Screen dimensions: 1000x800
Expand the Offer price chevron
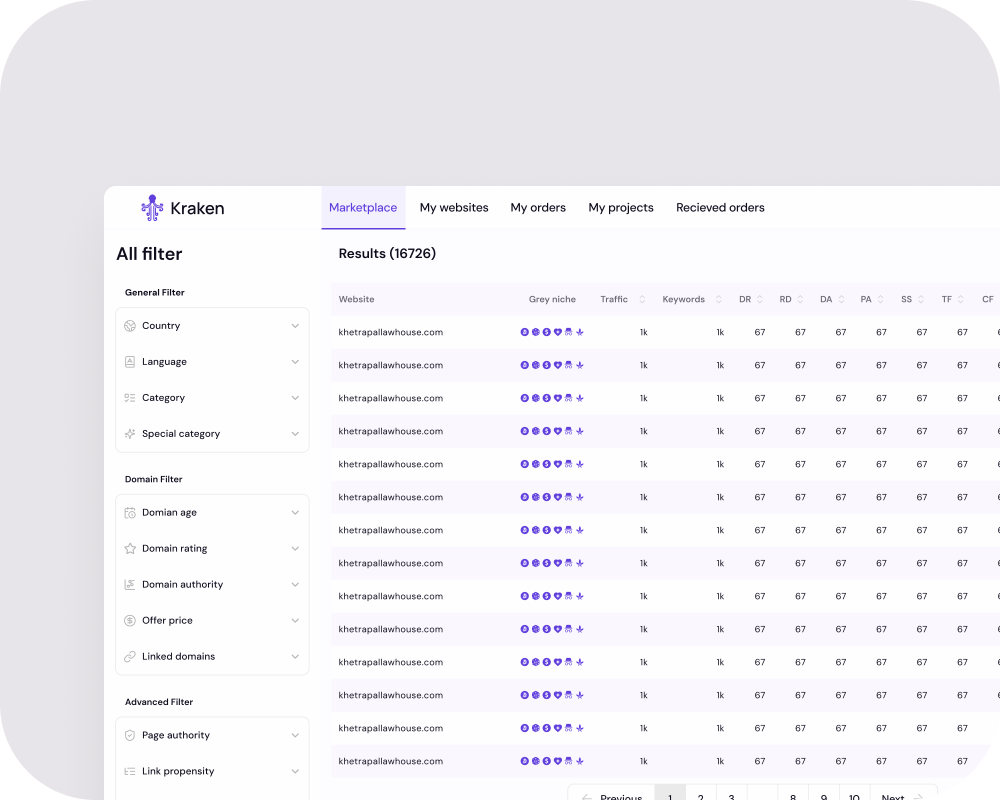(x=295, y=620)
